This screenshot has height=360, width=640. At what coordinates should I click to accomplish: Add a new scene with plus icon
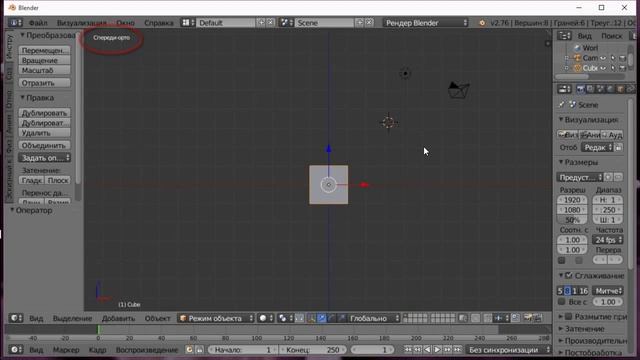pos(360,23)
